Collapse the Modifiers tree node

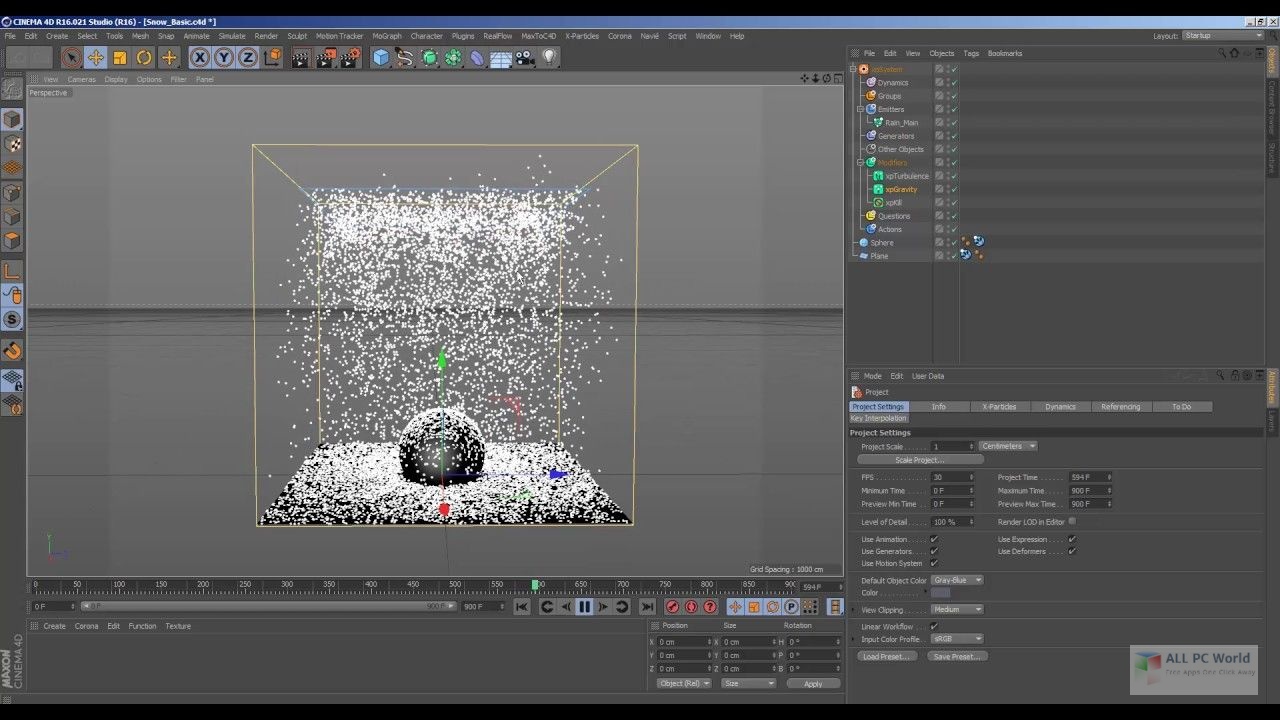[x=860, y=162]
